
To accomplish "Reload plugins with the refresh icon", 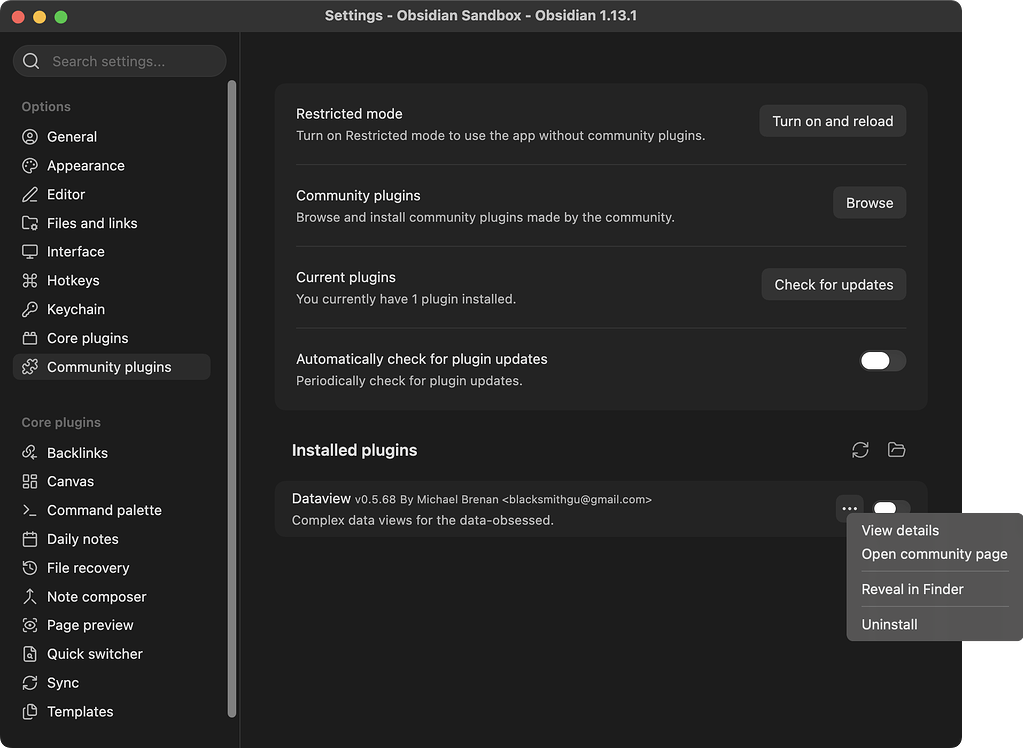I will click(x=860, y=450).
